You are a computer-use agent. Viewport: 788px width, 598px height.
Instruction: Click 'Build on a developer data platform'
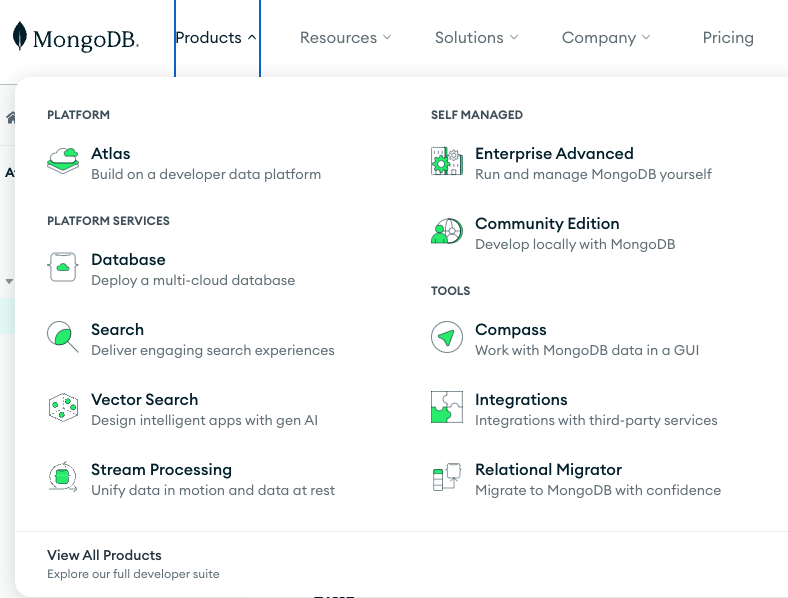(206, 174)
